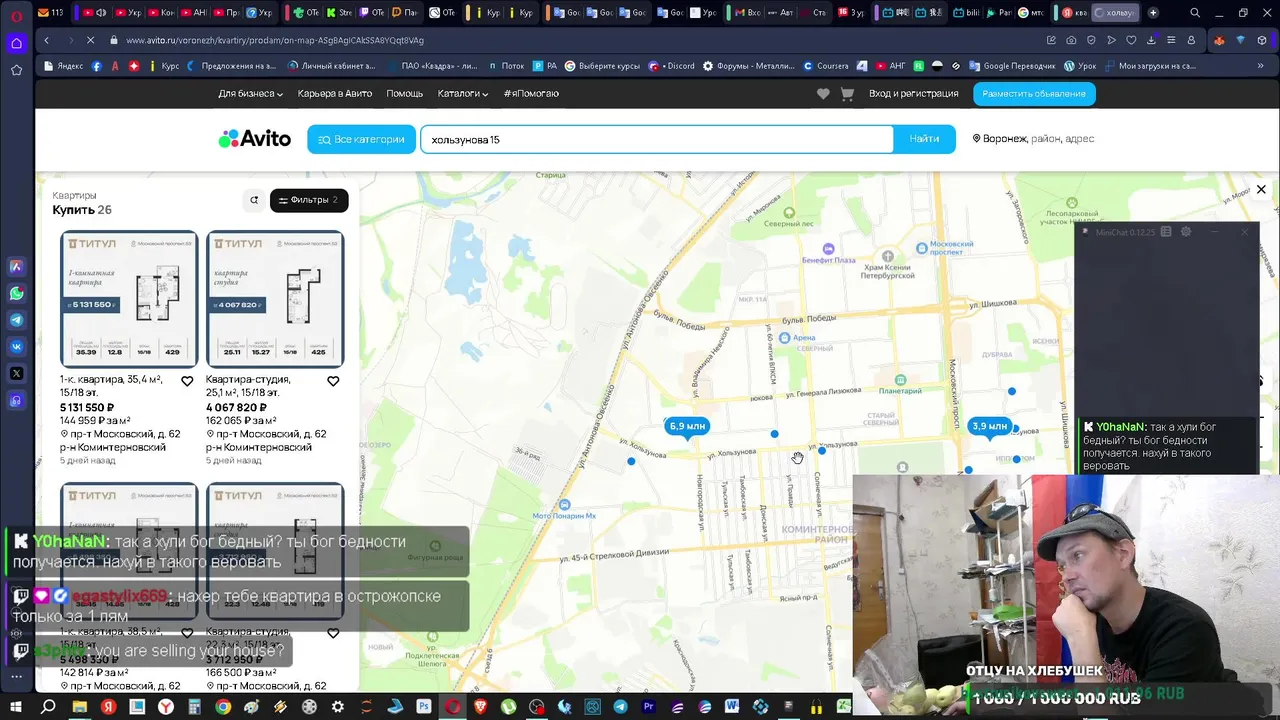Click the browser address bar URL
Image resolution: width=1280 pixels, height=720 pixels.
pyautogui.click(x=275, y=40)
